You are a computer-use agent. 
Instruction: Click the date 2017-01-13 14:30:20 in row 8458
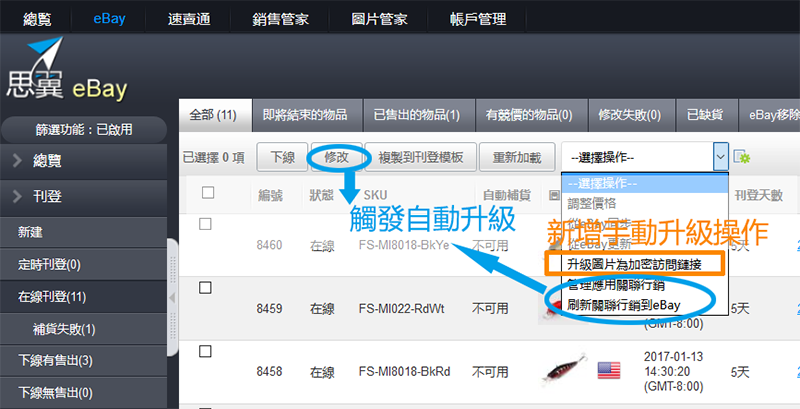click(x=673, y=371)
